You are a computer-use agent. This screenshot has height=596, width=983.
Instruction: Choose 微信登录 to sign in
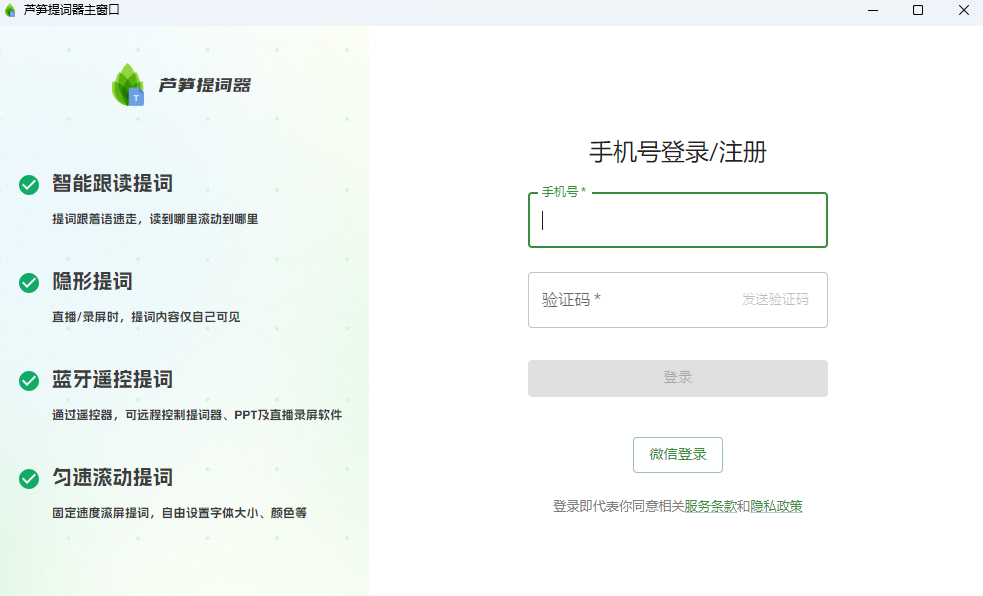(x=677, y=454)
